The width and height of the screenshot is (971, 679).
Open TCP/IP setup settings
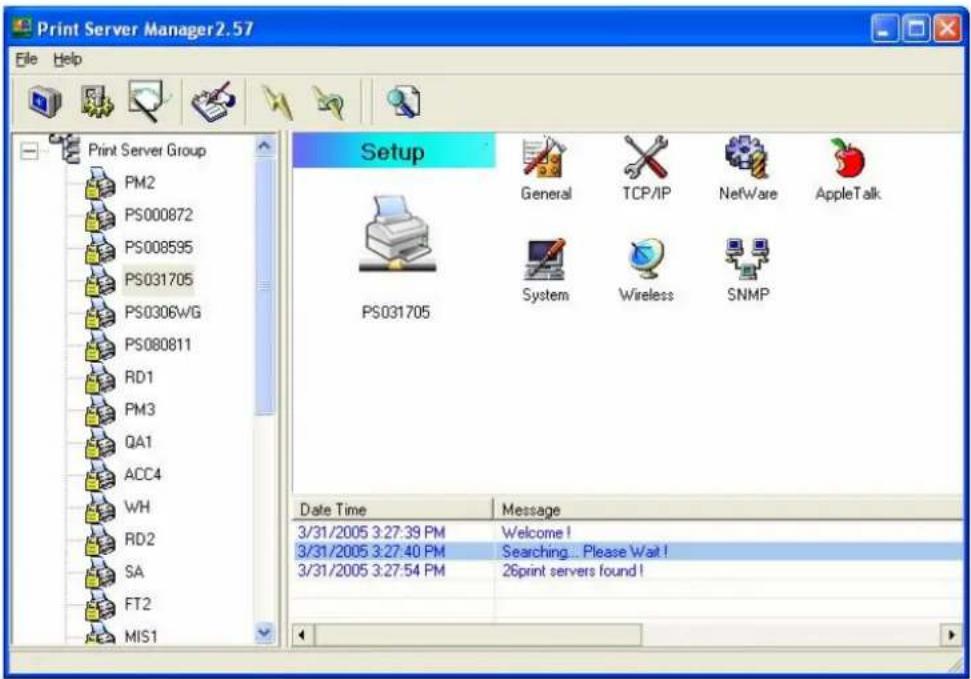click(x=646, y=169)
